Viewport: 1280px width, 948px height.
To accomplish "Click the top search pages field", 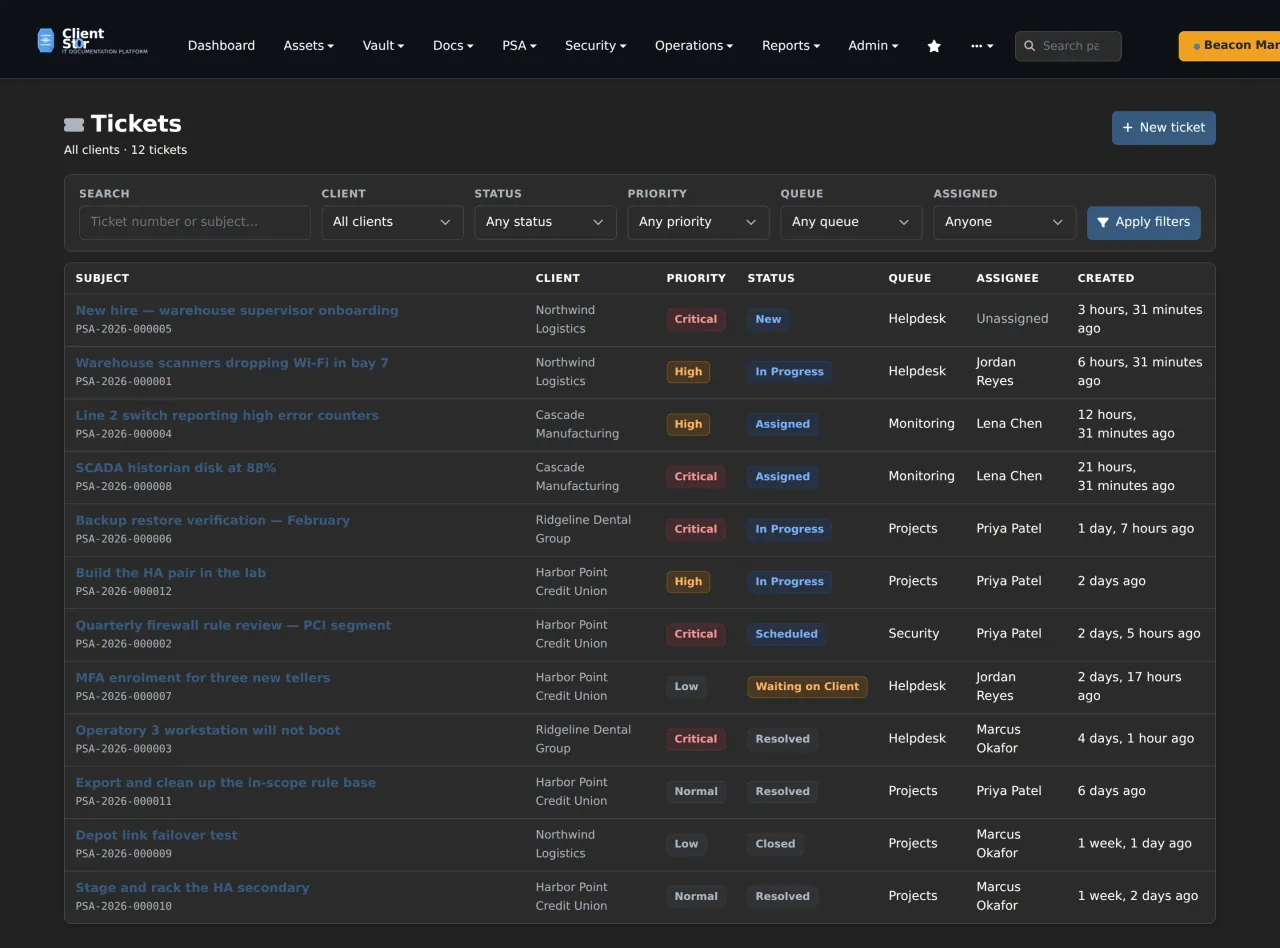I will tap(1068, 46).
